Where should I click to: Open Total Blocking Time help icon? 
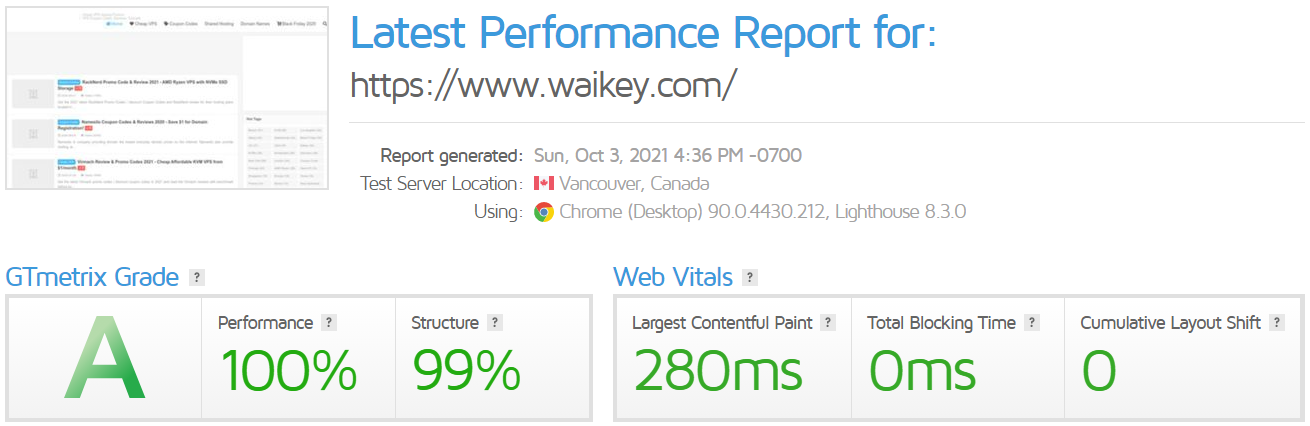pyautogui.click(x=1032, y=322)
